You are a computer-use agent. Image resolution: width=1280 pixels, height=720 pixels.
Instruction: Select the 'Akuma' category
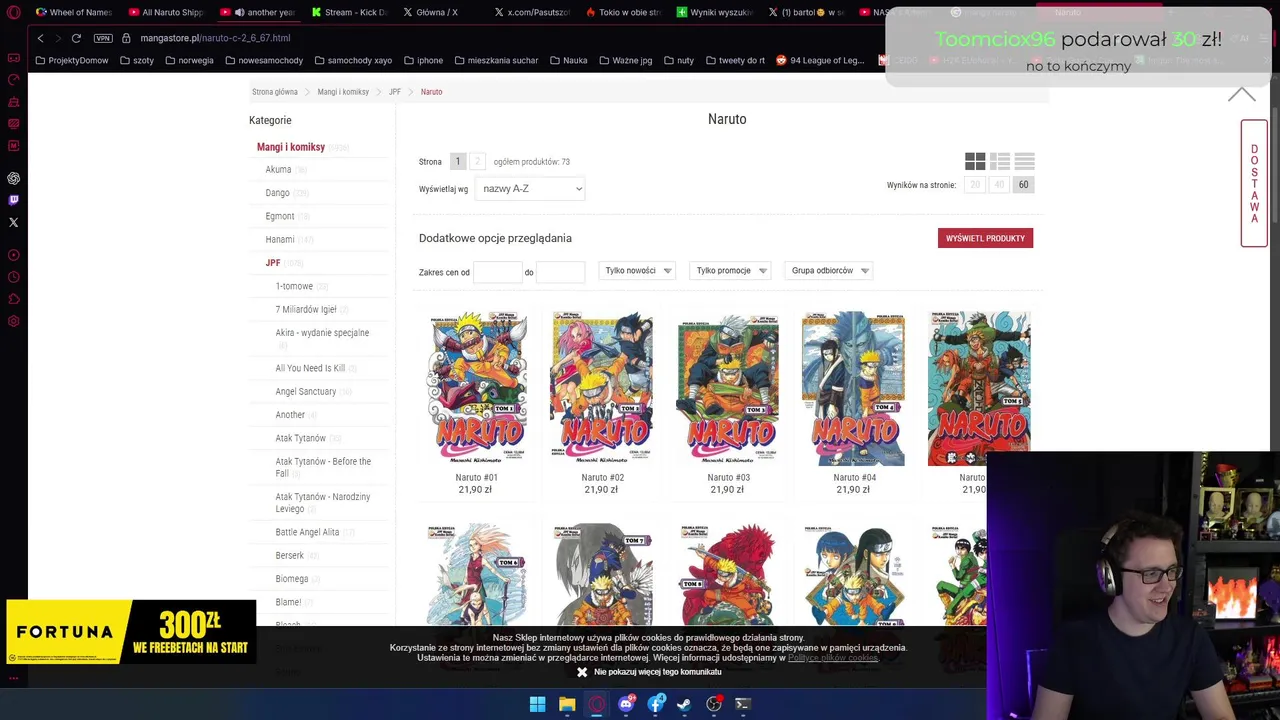(x=278, y=170)
